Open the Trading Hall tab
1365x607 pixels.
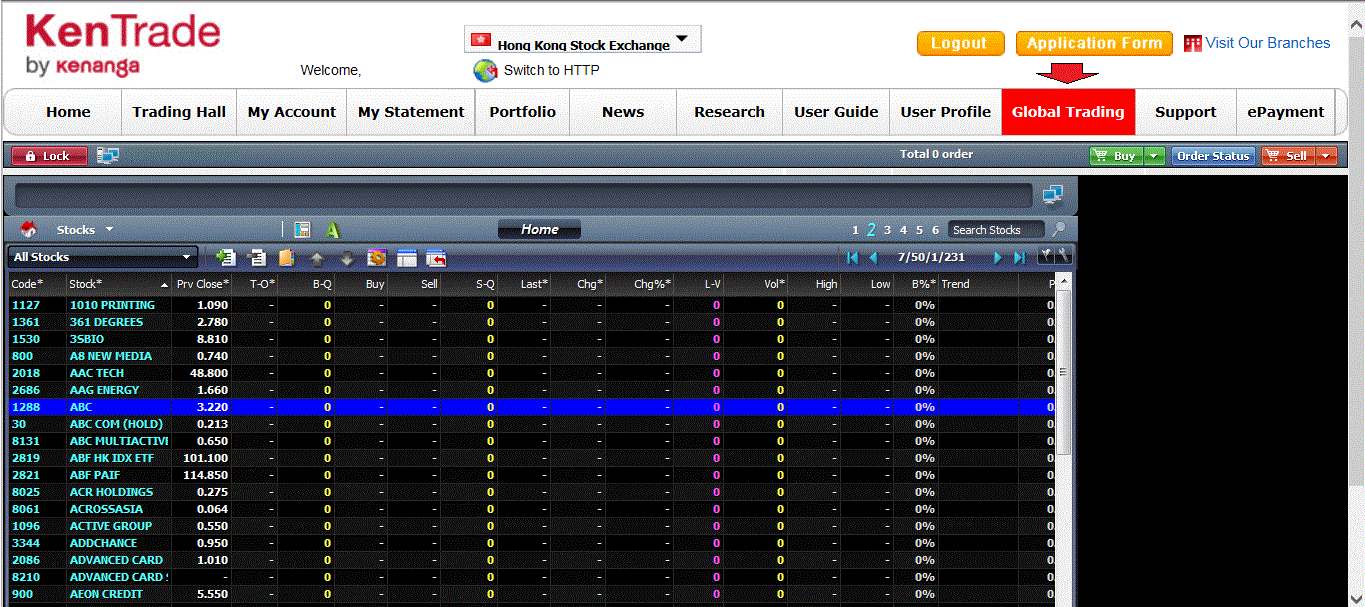tap(178, 112)
